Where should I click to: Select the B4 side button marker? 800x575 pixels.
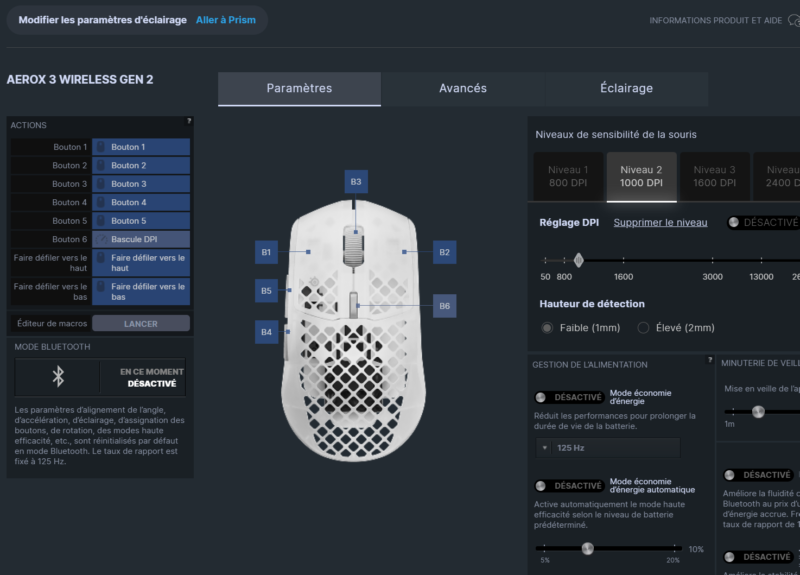tap(266, 332)
